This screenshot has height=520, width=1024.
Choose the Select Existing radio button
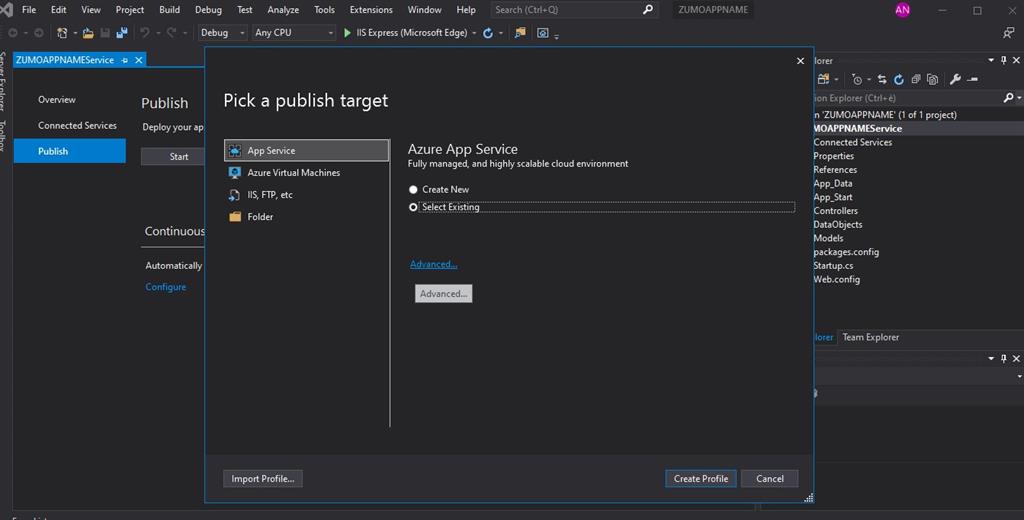pos(414,208)
